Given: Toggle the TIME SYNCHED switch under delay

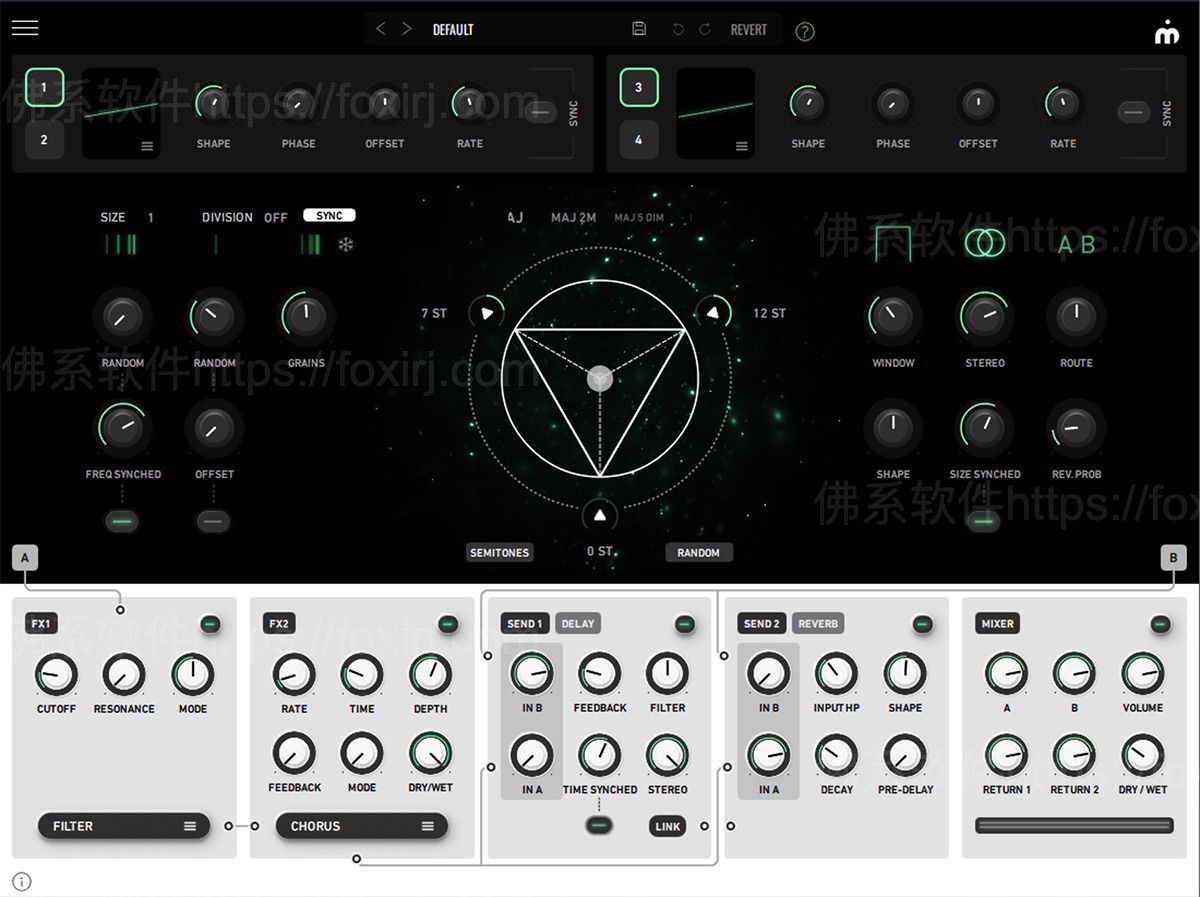Looking at the screenshot, I should coord(600,825).
